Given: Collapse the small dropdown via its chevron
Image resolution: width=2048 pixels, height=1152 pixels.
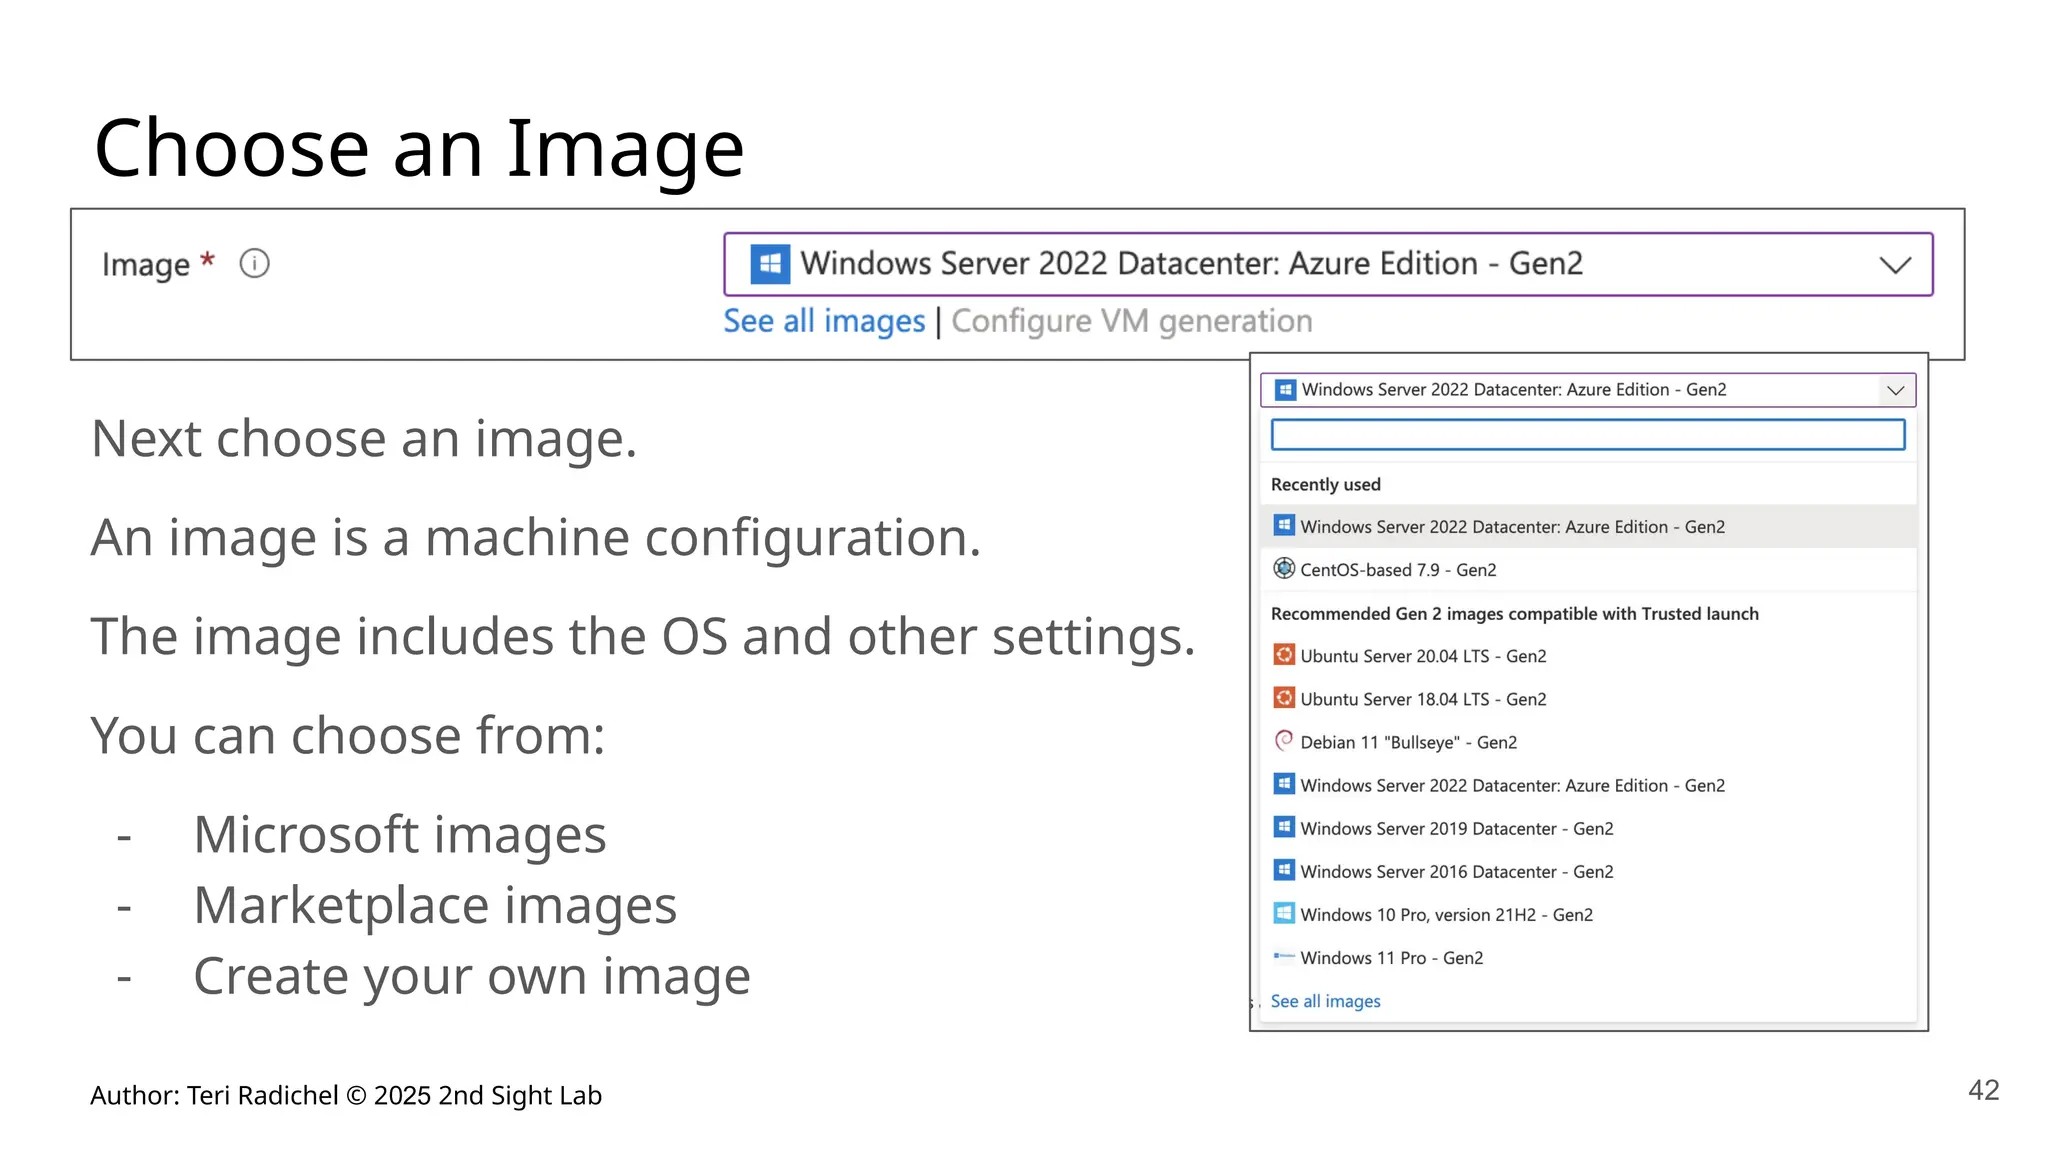Looking at the screenshot, I should (x=1895, y=390).
